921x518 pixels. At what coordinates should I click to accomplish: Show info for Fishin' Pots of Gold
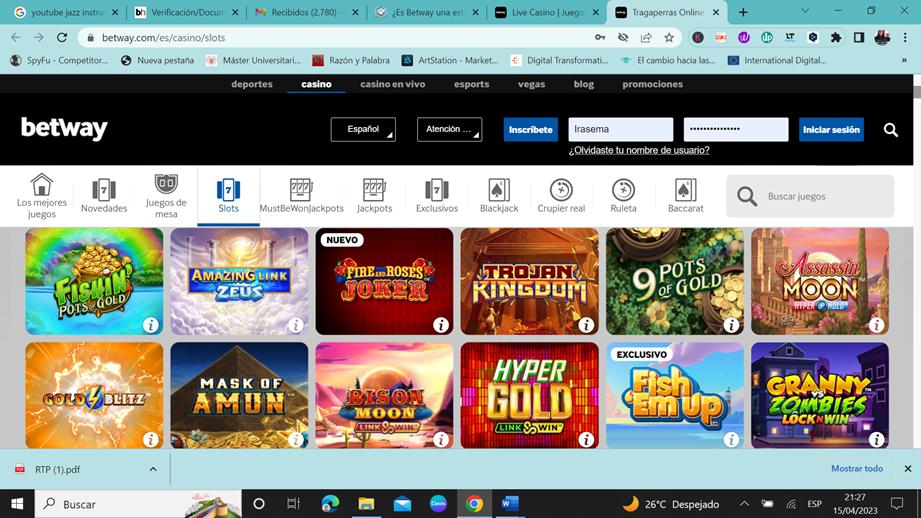(151, 325)
